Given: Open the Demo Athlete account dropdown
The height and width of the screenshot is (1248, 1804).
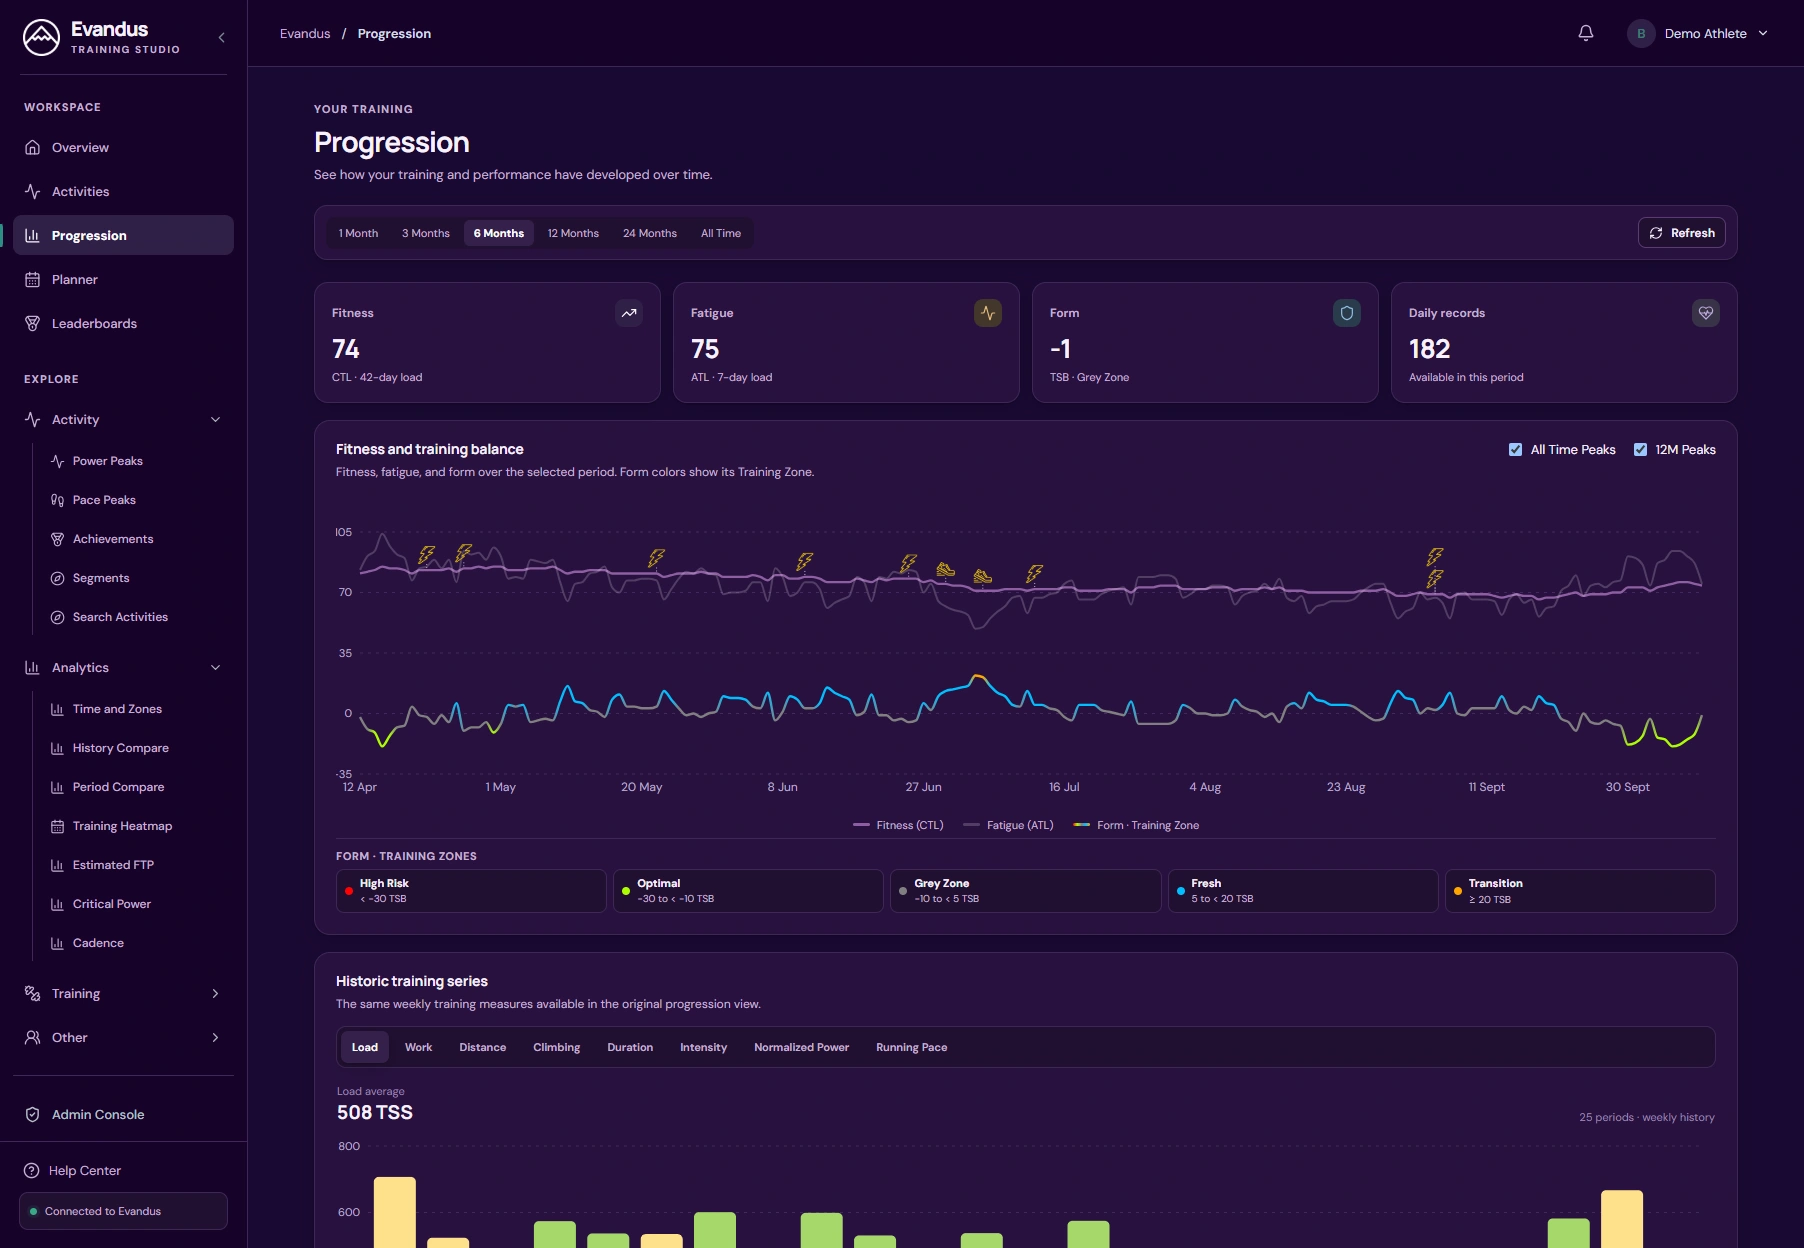Looking at the screenshot, I should point(1699,33).
